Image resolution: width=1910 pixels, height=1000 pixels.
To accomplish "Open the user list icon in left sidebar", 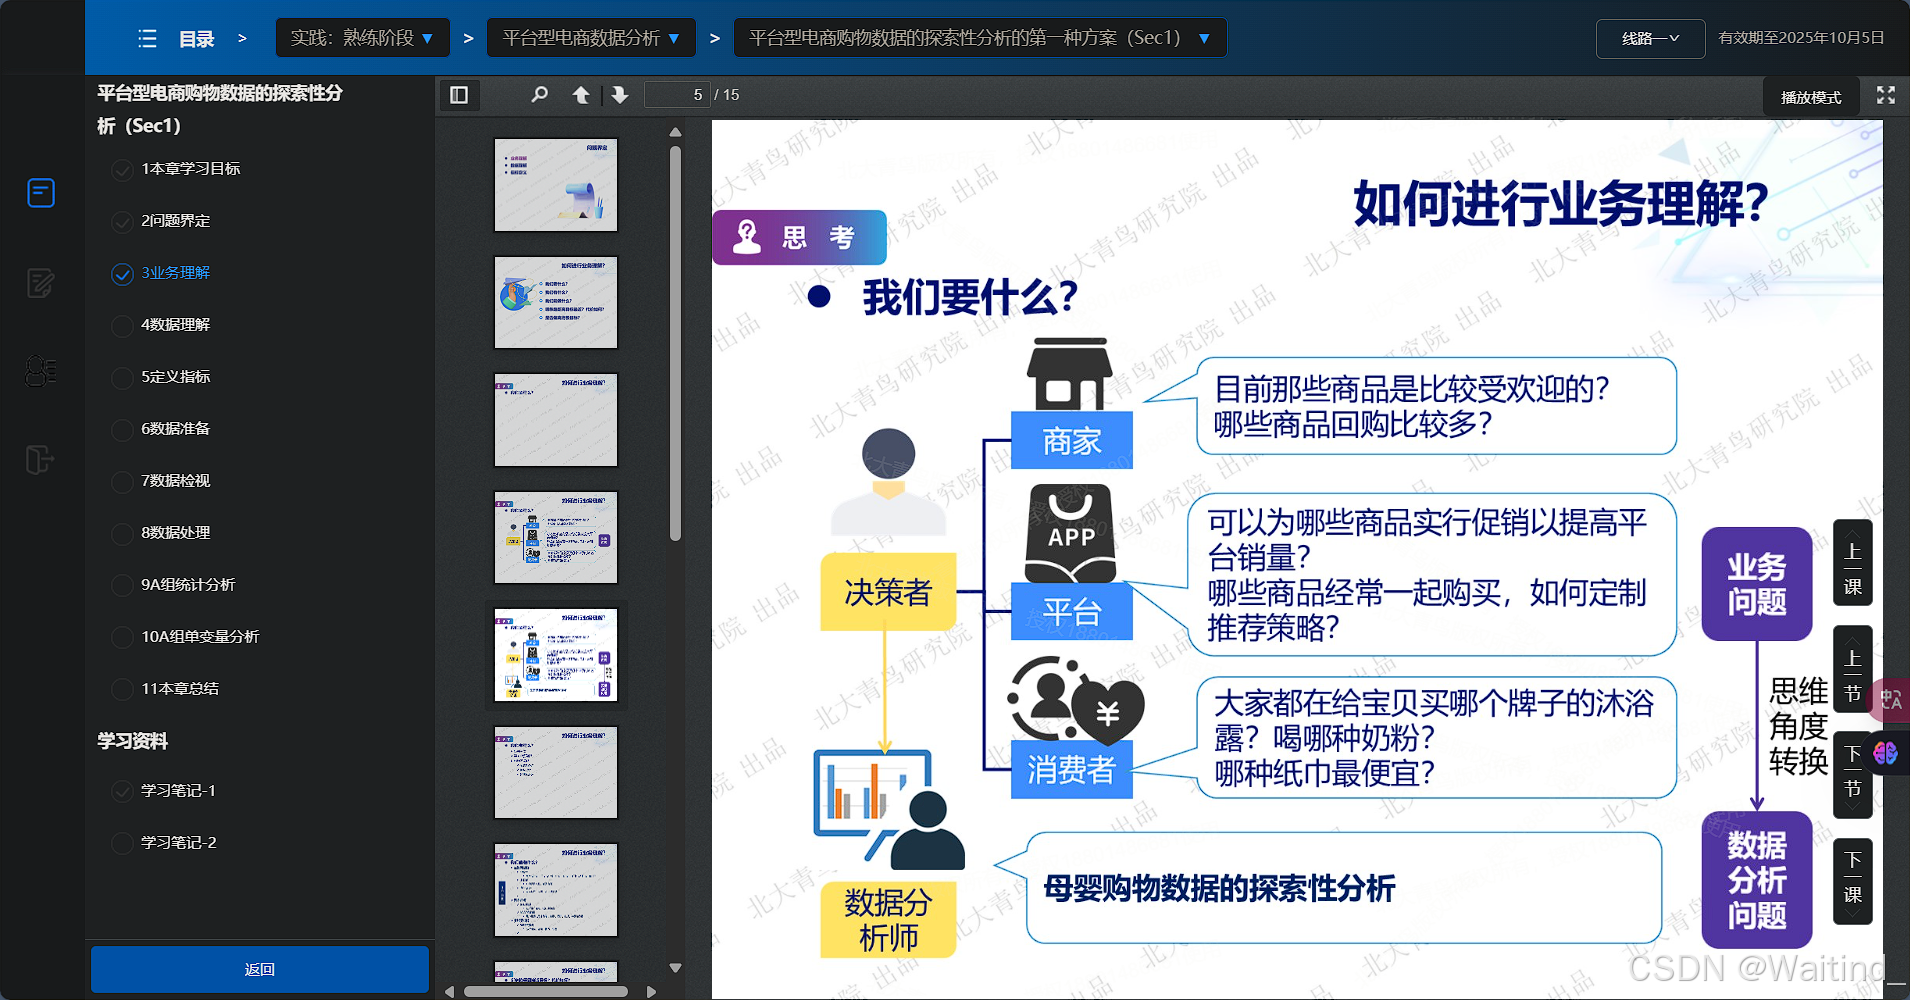I will pos(41,371).
